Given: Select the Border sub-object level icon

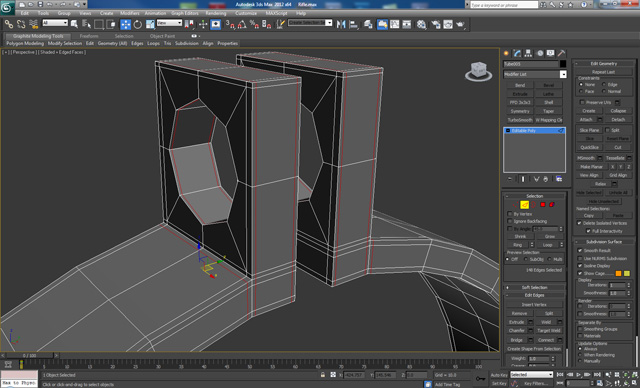Looking at the screenshot, I should [x=533, y=205].
